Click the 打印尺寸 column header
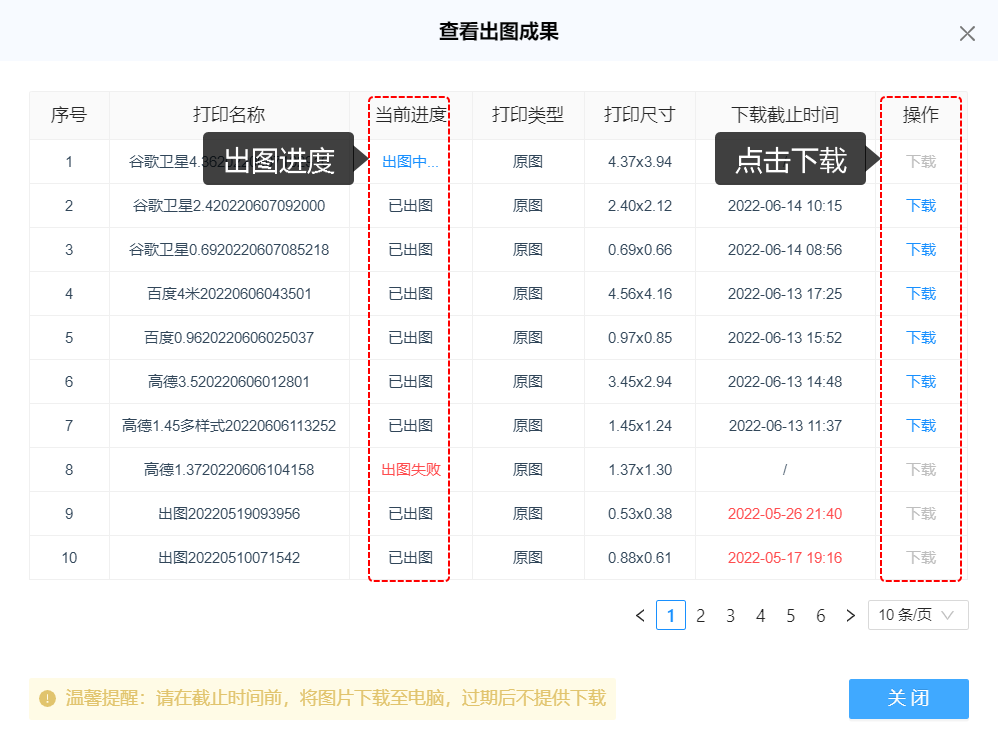998x747 pixels. click(x=640, y=115)
